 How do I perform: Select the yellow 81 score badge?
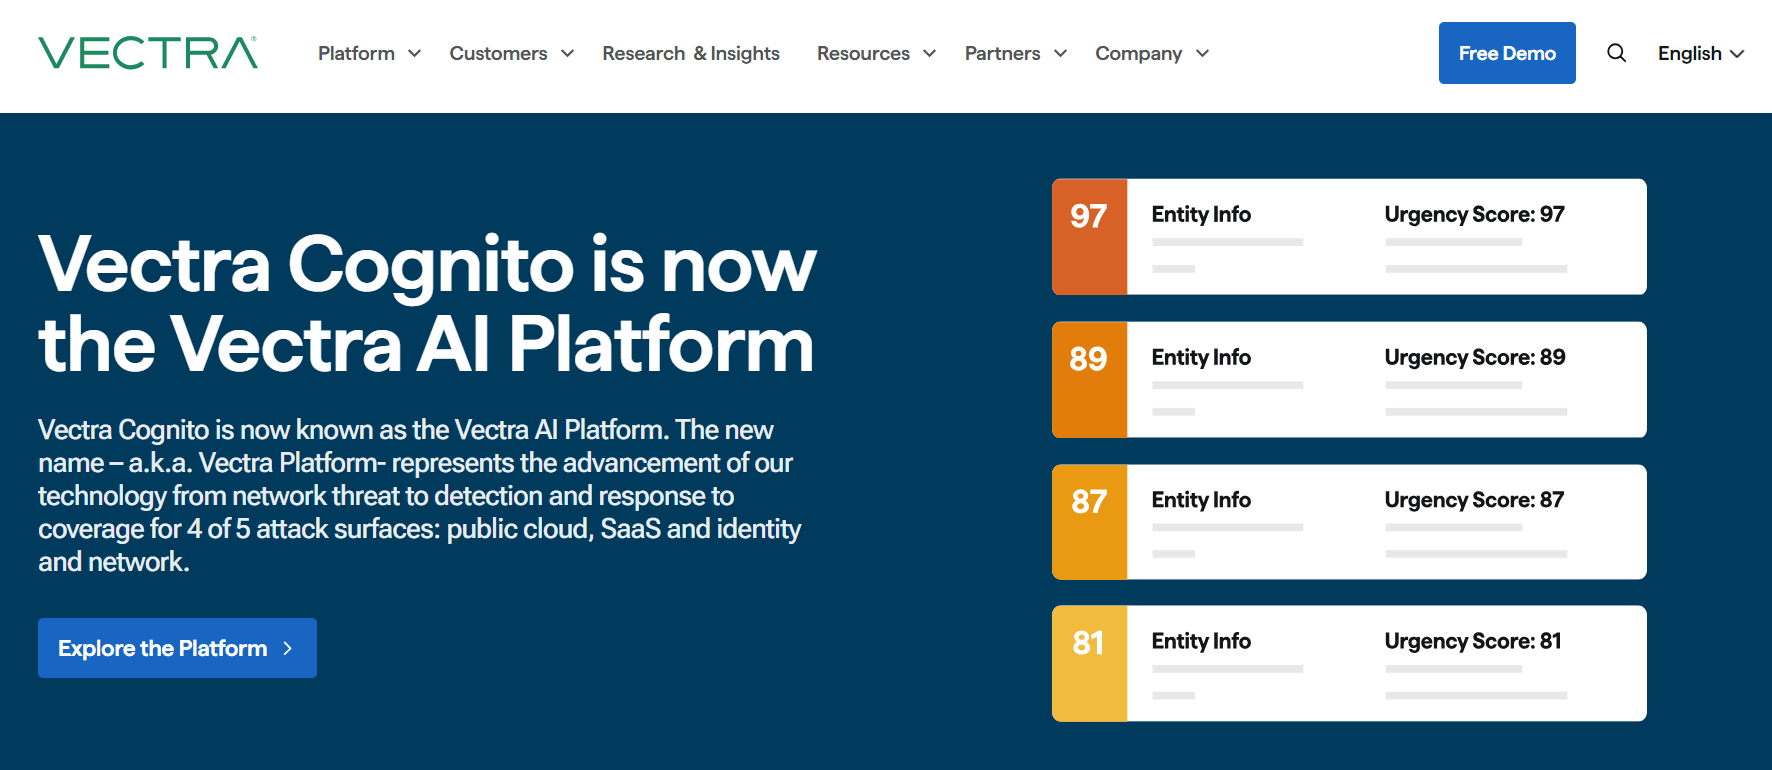(x=1089, y=663)
